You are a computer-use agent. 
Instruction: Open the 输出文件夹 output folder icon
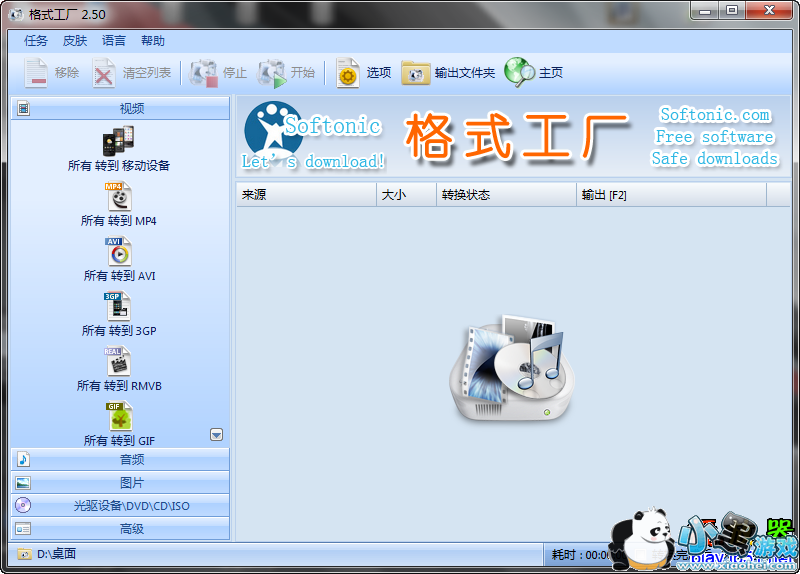416,73
